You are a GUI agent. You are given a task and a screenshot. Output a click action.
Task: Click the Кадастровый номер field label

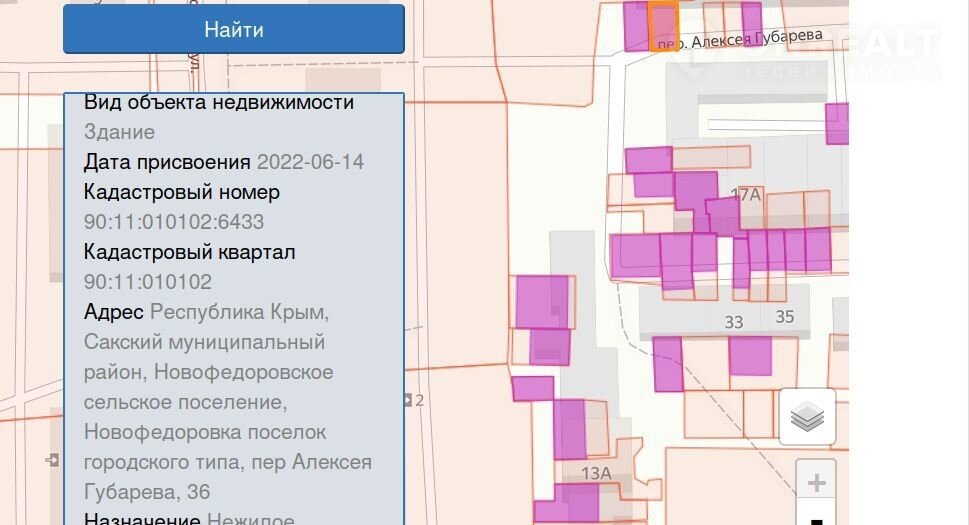181,192
